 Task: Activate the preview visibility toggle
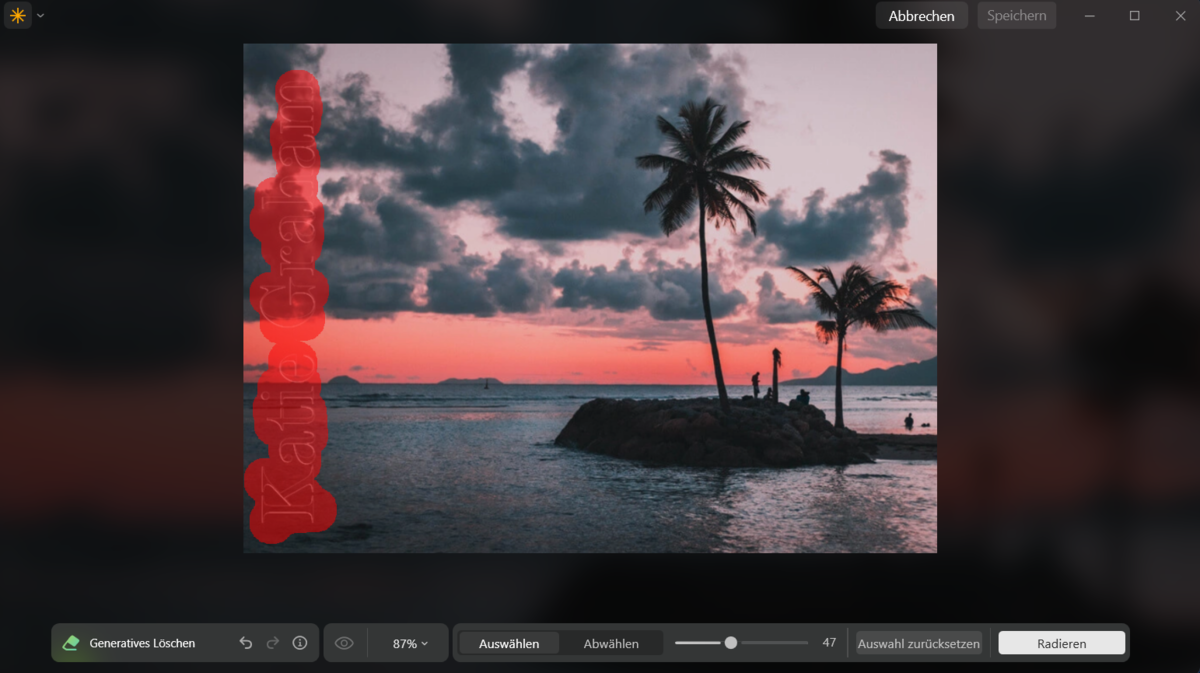[345, 643]
